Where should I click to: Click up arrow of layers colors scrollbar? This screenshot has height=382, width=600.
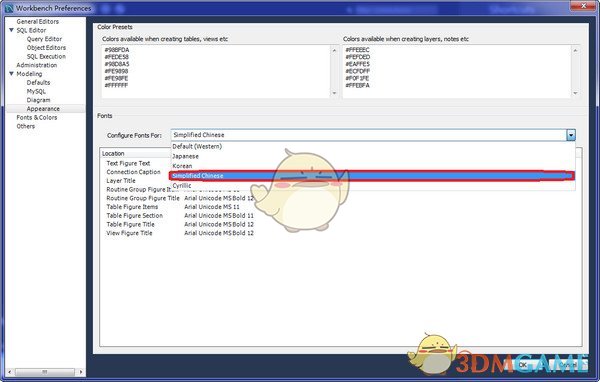(575, 50)
